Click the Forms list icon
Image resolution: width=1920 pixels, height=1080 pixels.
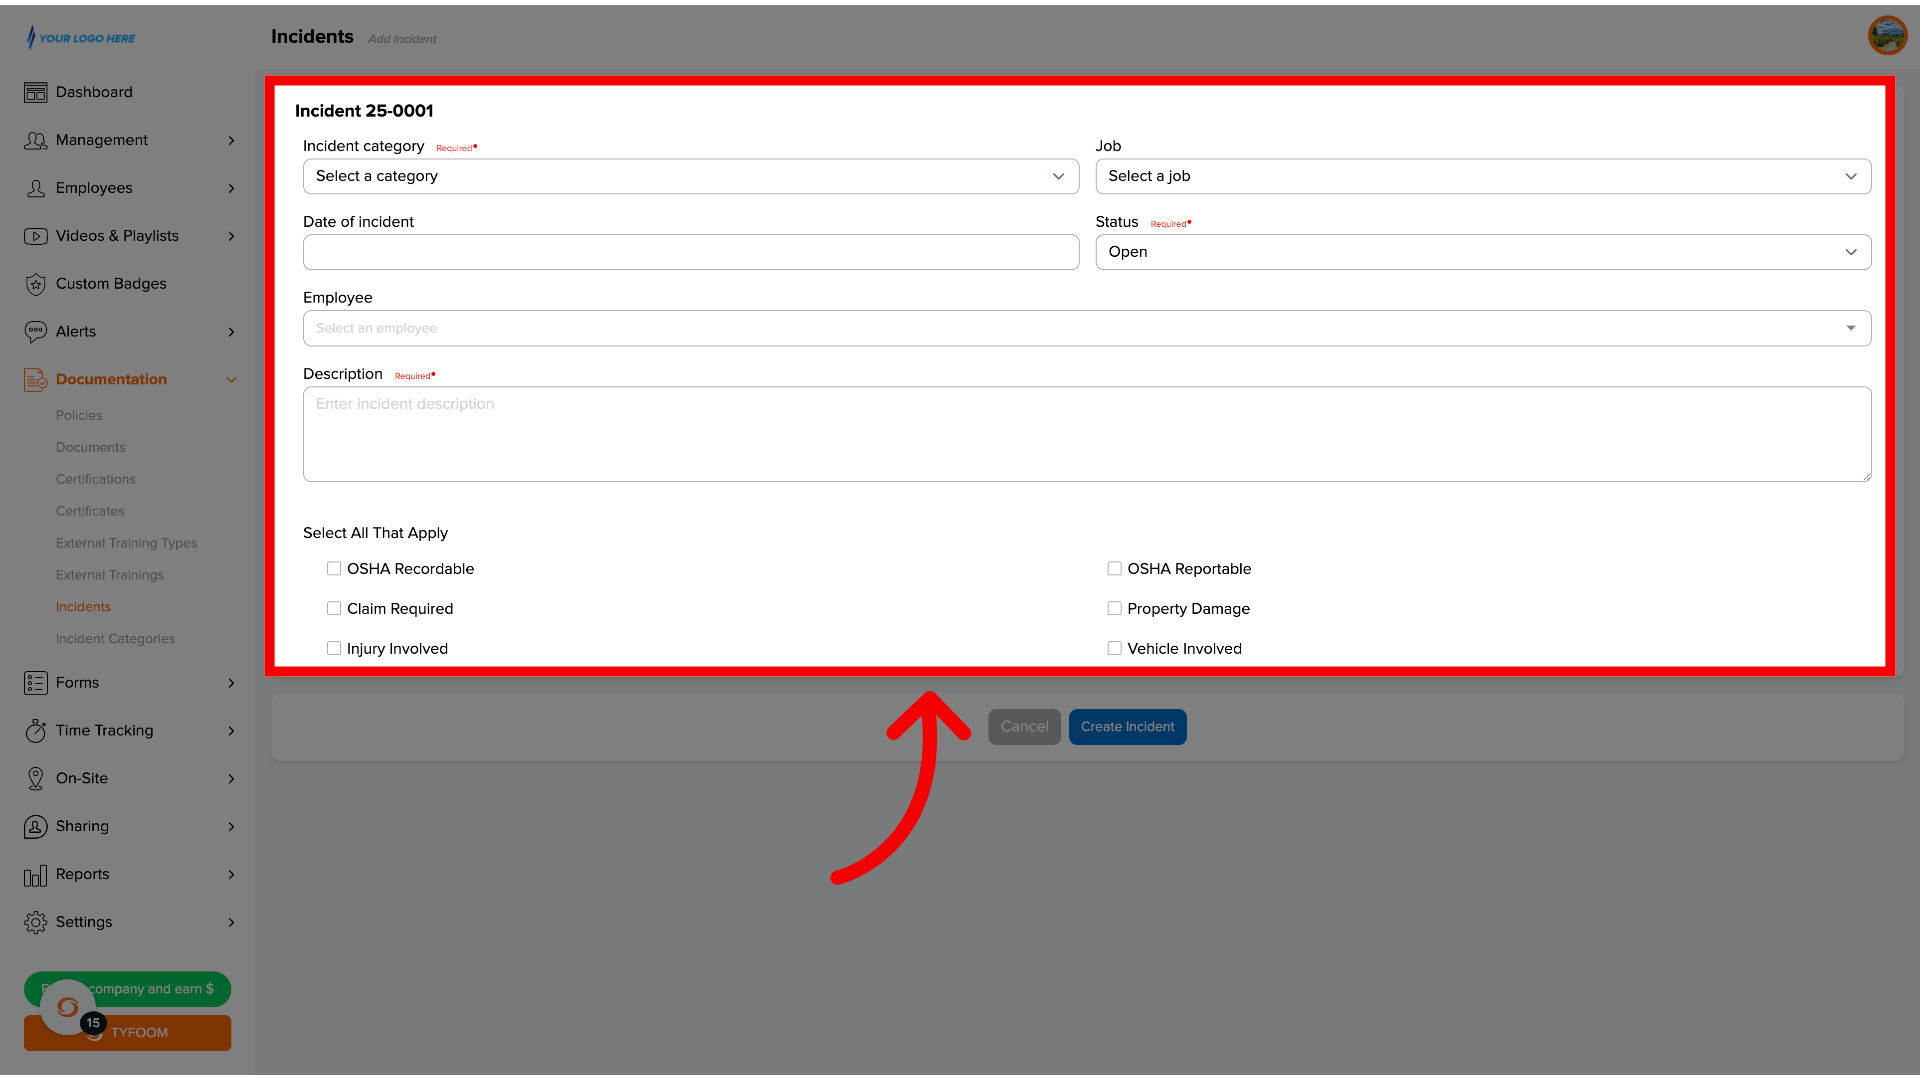pos(36,683)
